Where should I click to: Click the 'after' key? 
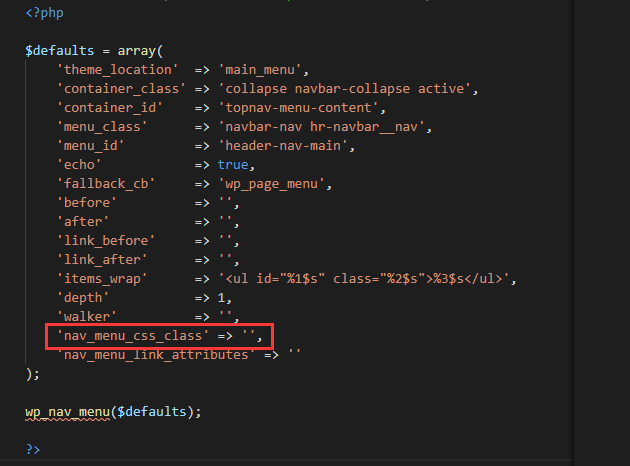83,222
